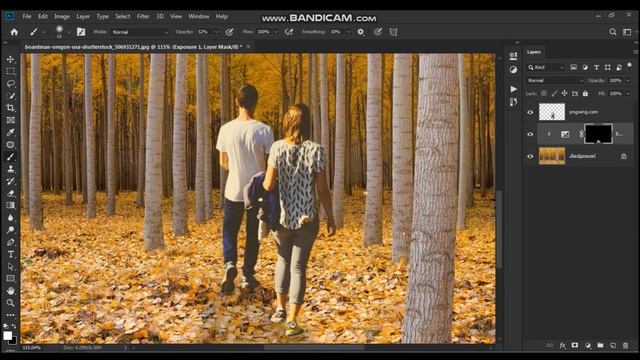This screenshot has height=360, width=640.
Task: Select the Horizontal Type tool
Action: (x=11, y=254)
